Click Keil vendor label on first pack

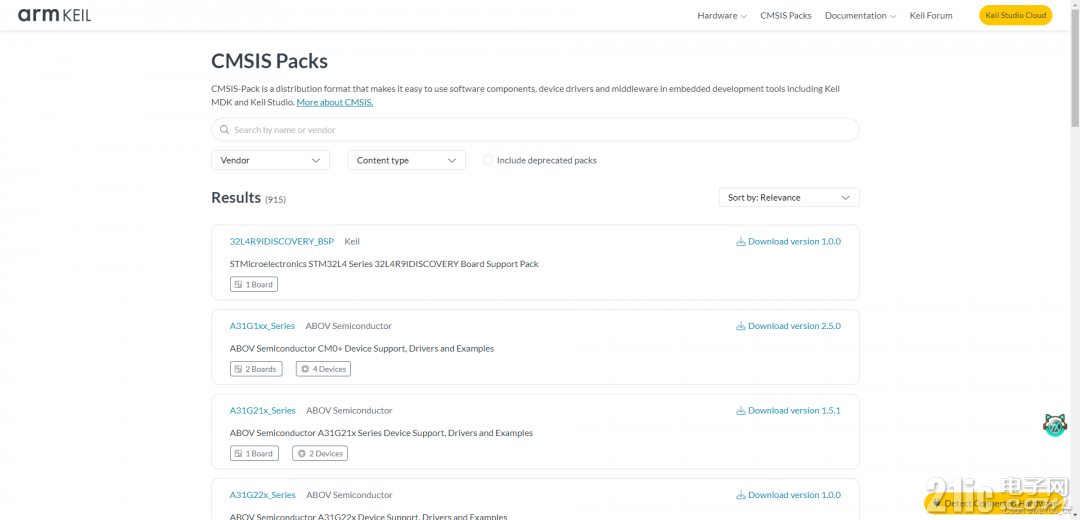tap(352, 242)
